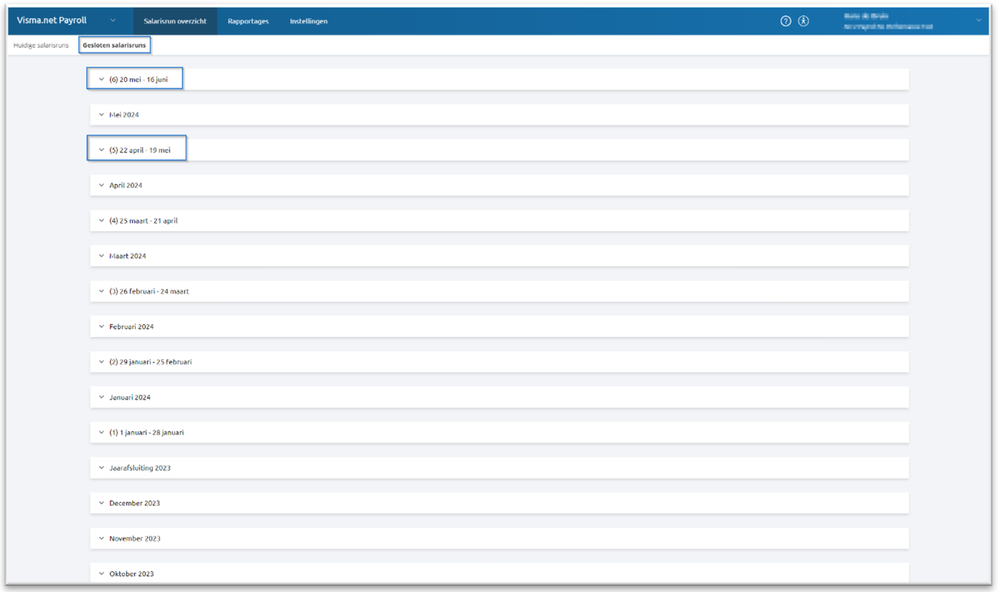Expand the chevron beside Mei 2024
The height and width of the screenshot is (592, 999).
(101, 115)
